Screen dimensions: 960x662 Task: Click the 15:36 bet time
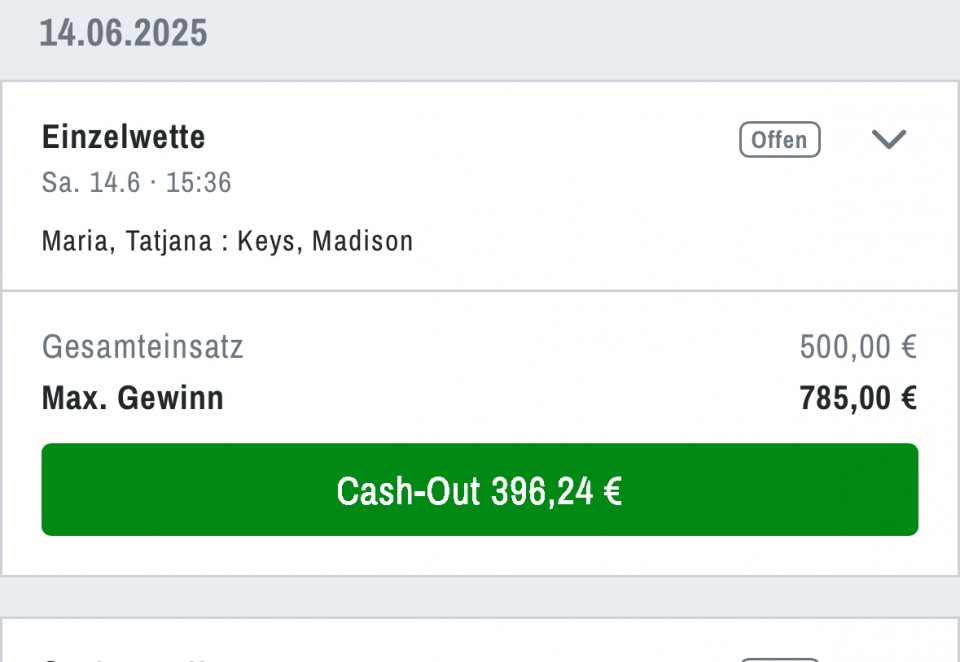click(198, 182)
